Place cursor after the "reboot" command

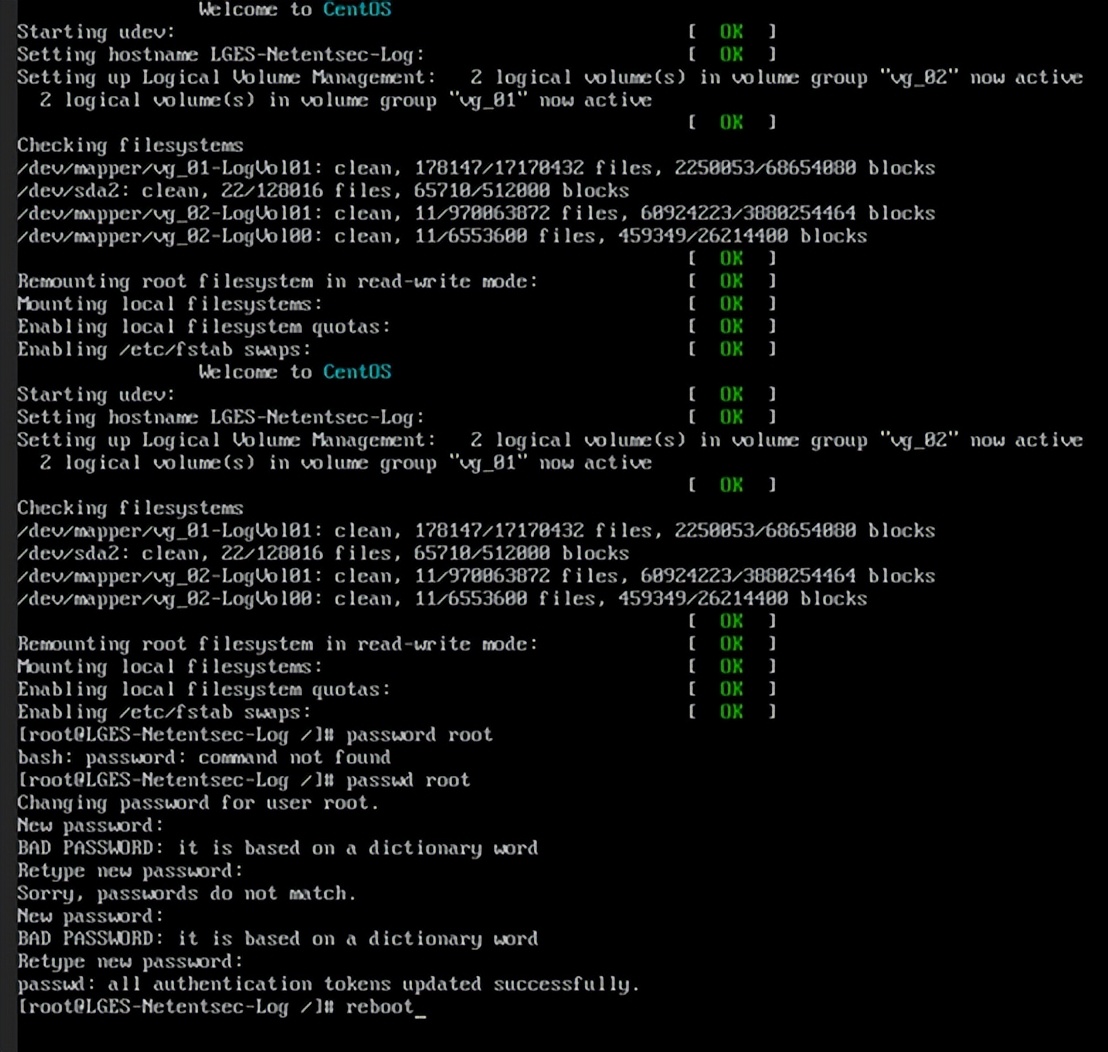[x=426, y=1006]
